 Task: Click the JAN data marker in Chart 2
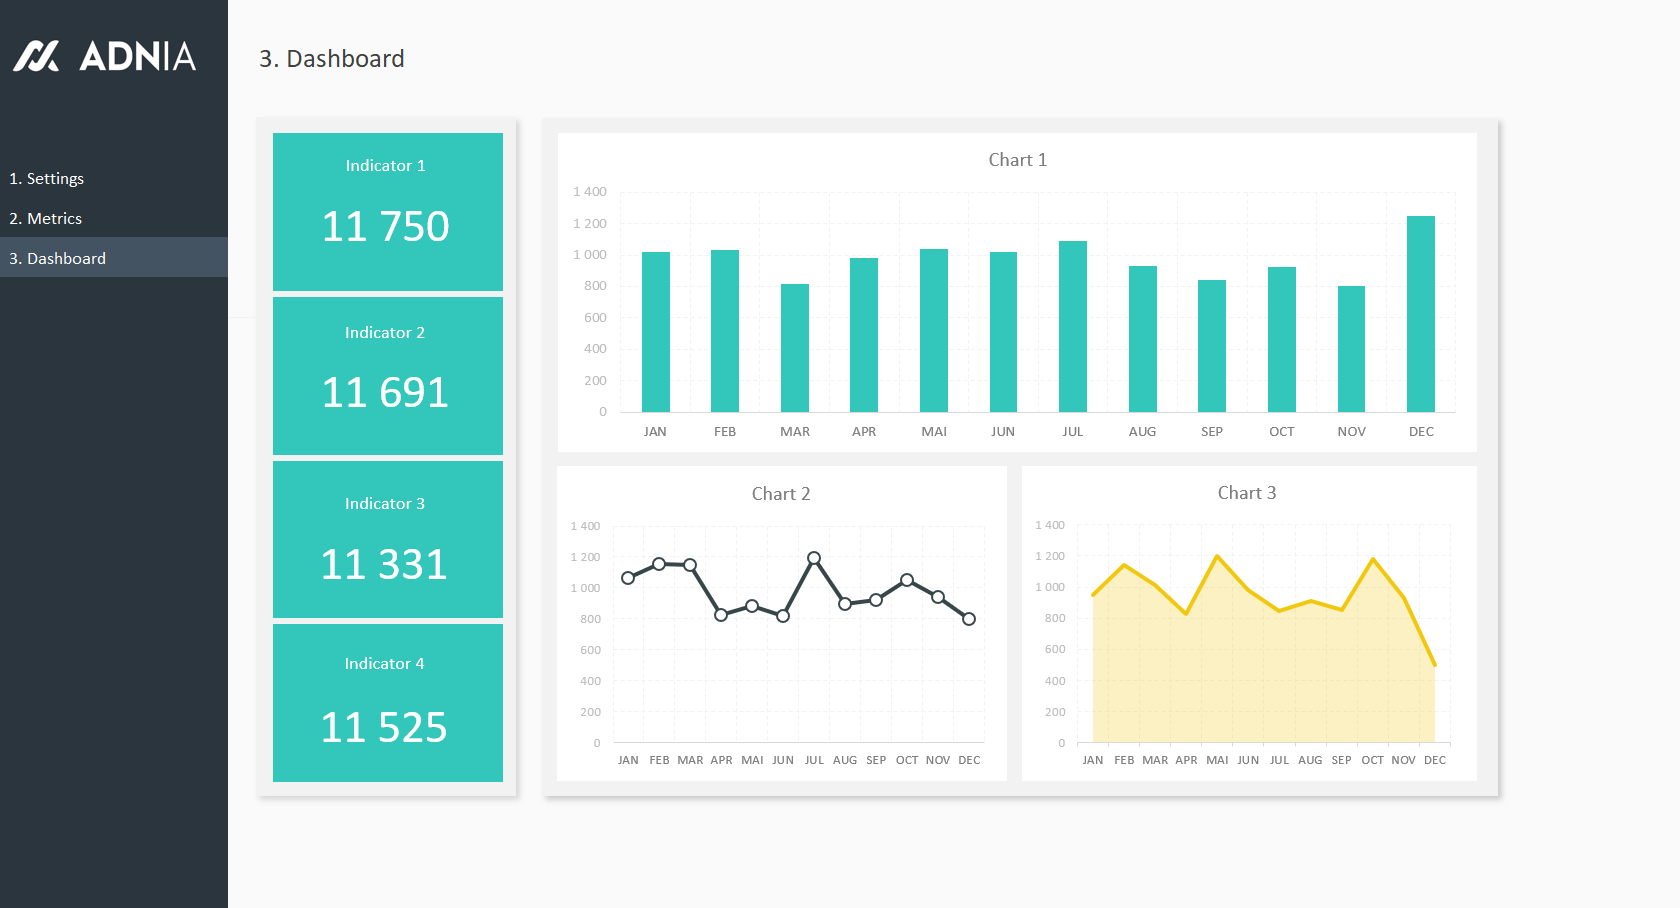(628, 578)
